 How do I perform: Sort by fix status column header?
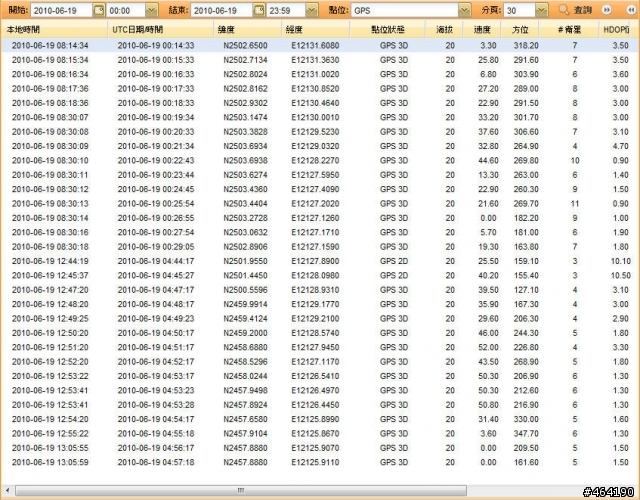387,30
